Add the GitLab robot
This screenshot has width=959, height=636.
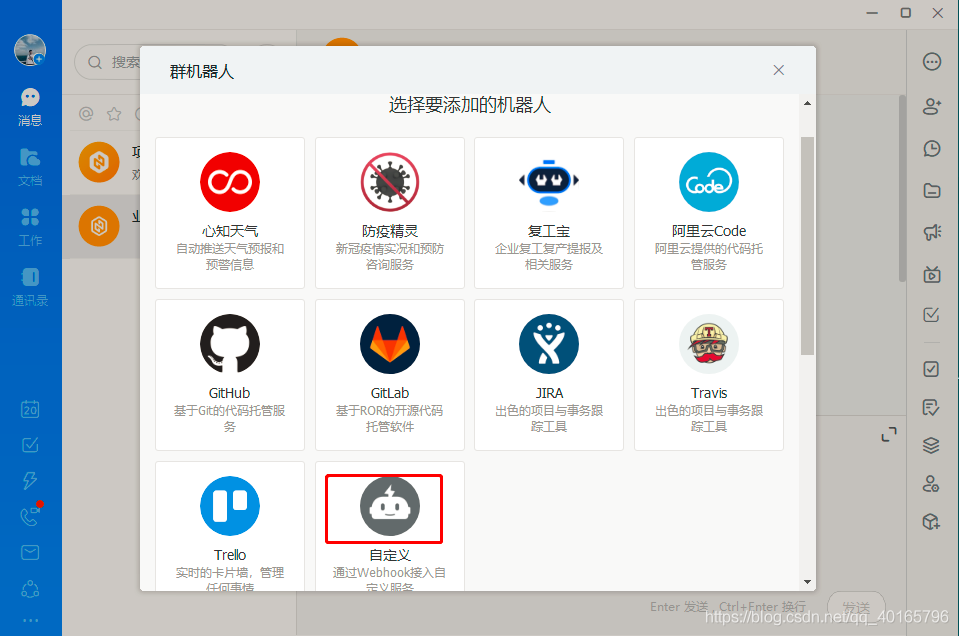(390, 374)
